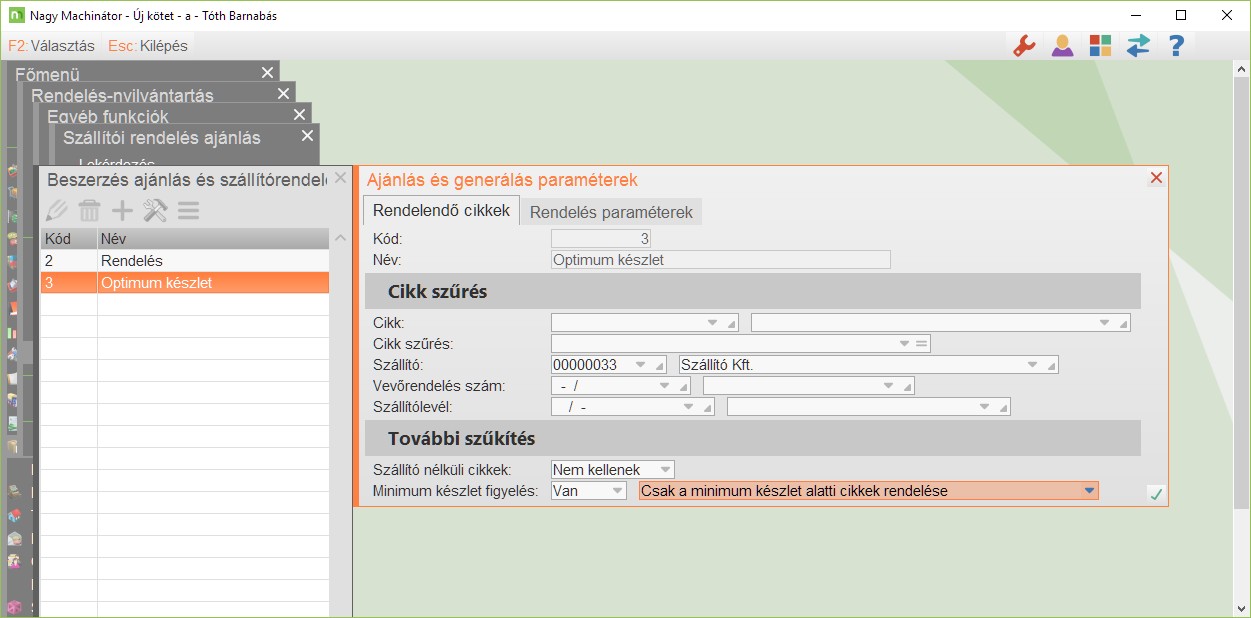Open the hamburger menu icon in list panel

coord(188,211)
